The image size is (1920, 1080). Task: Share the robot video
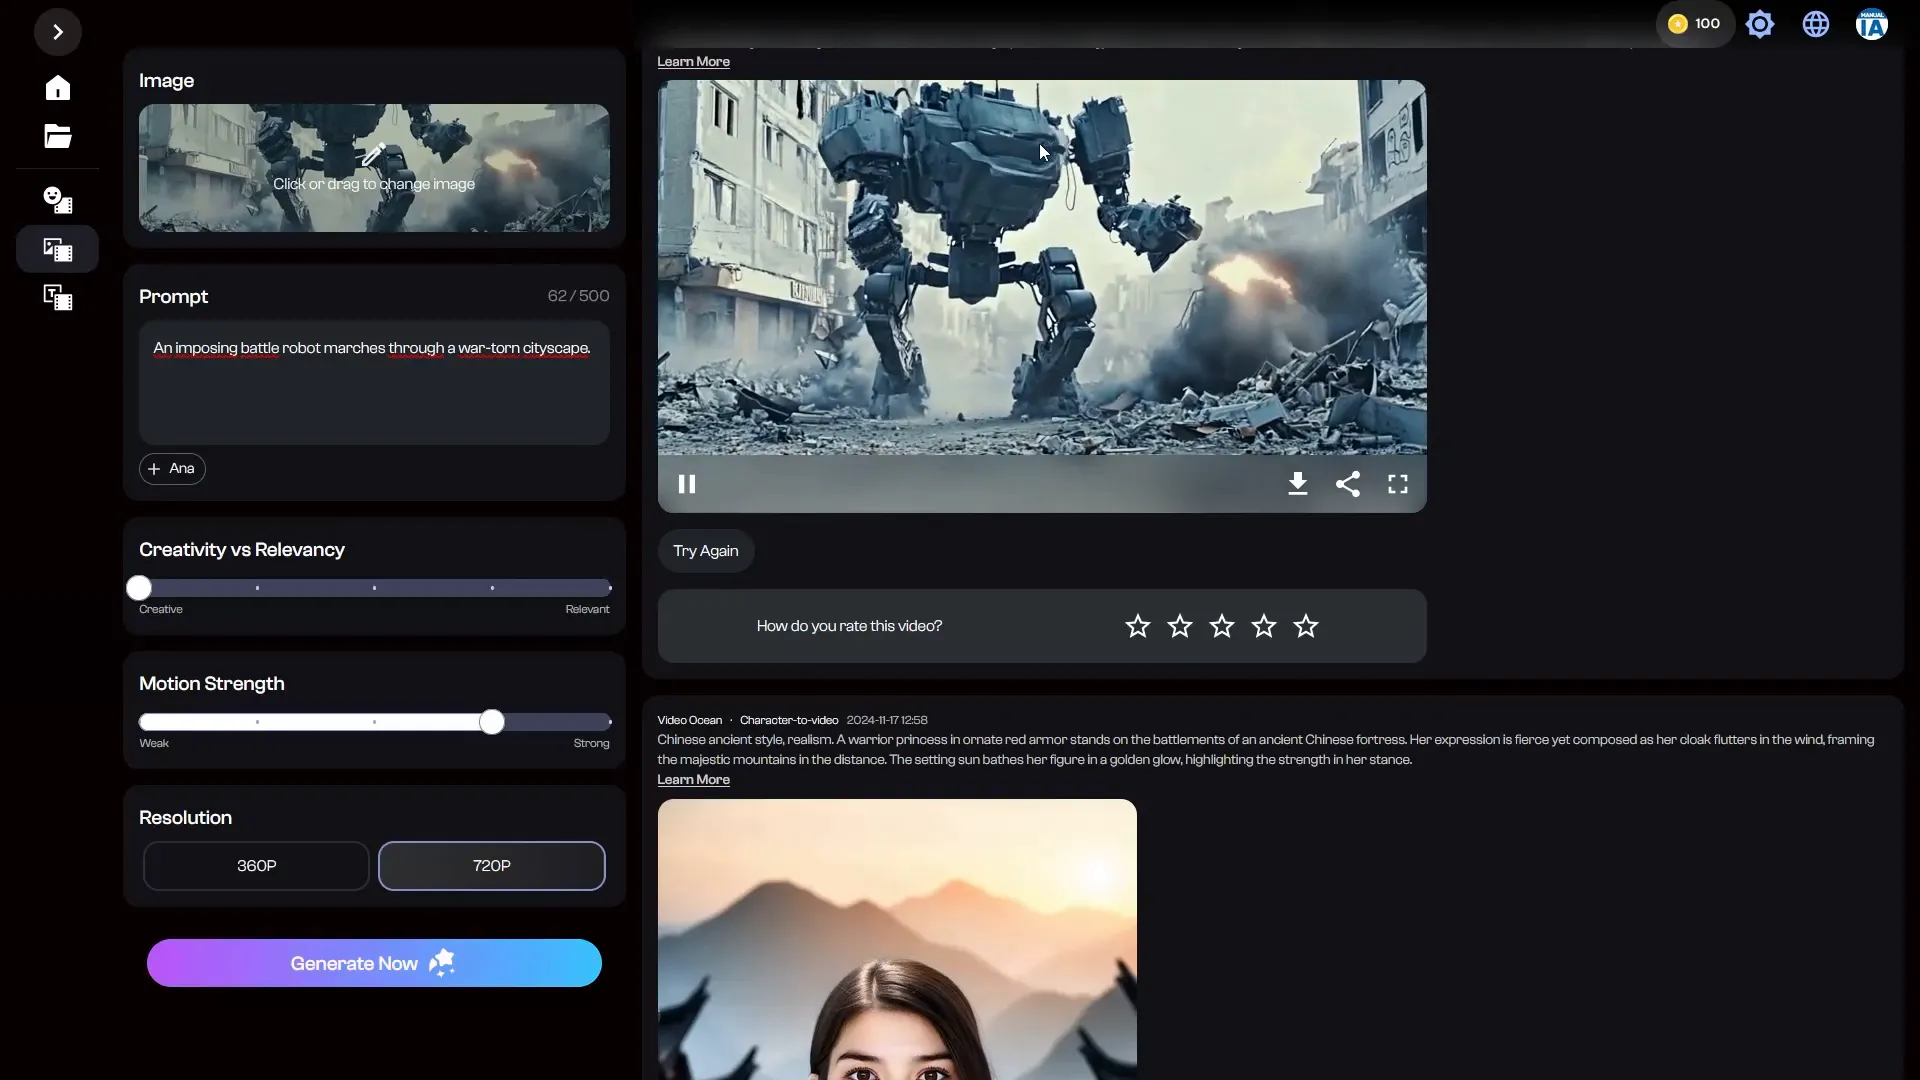coord(1348,484)
